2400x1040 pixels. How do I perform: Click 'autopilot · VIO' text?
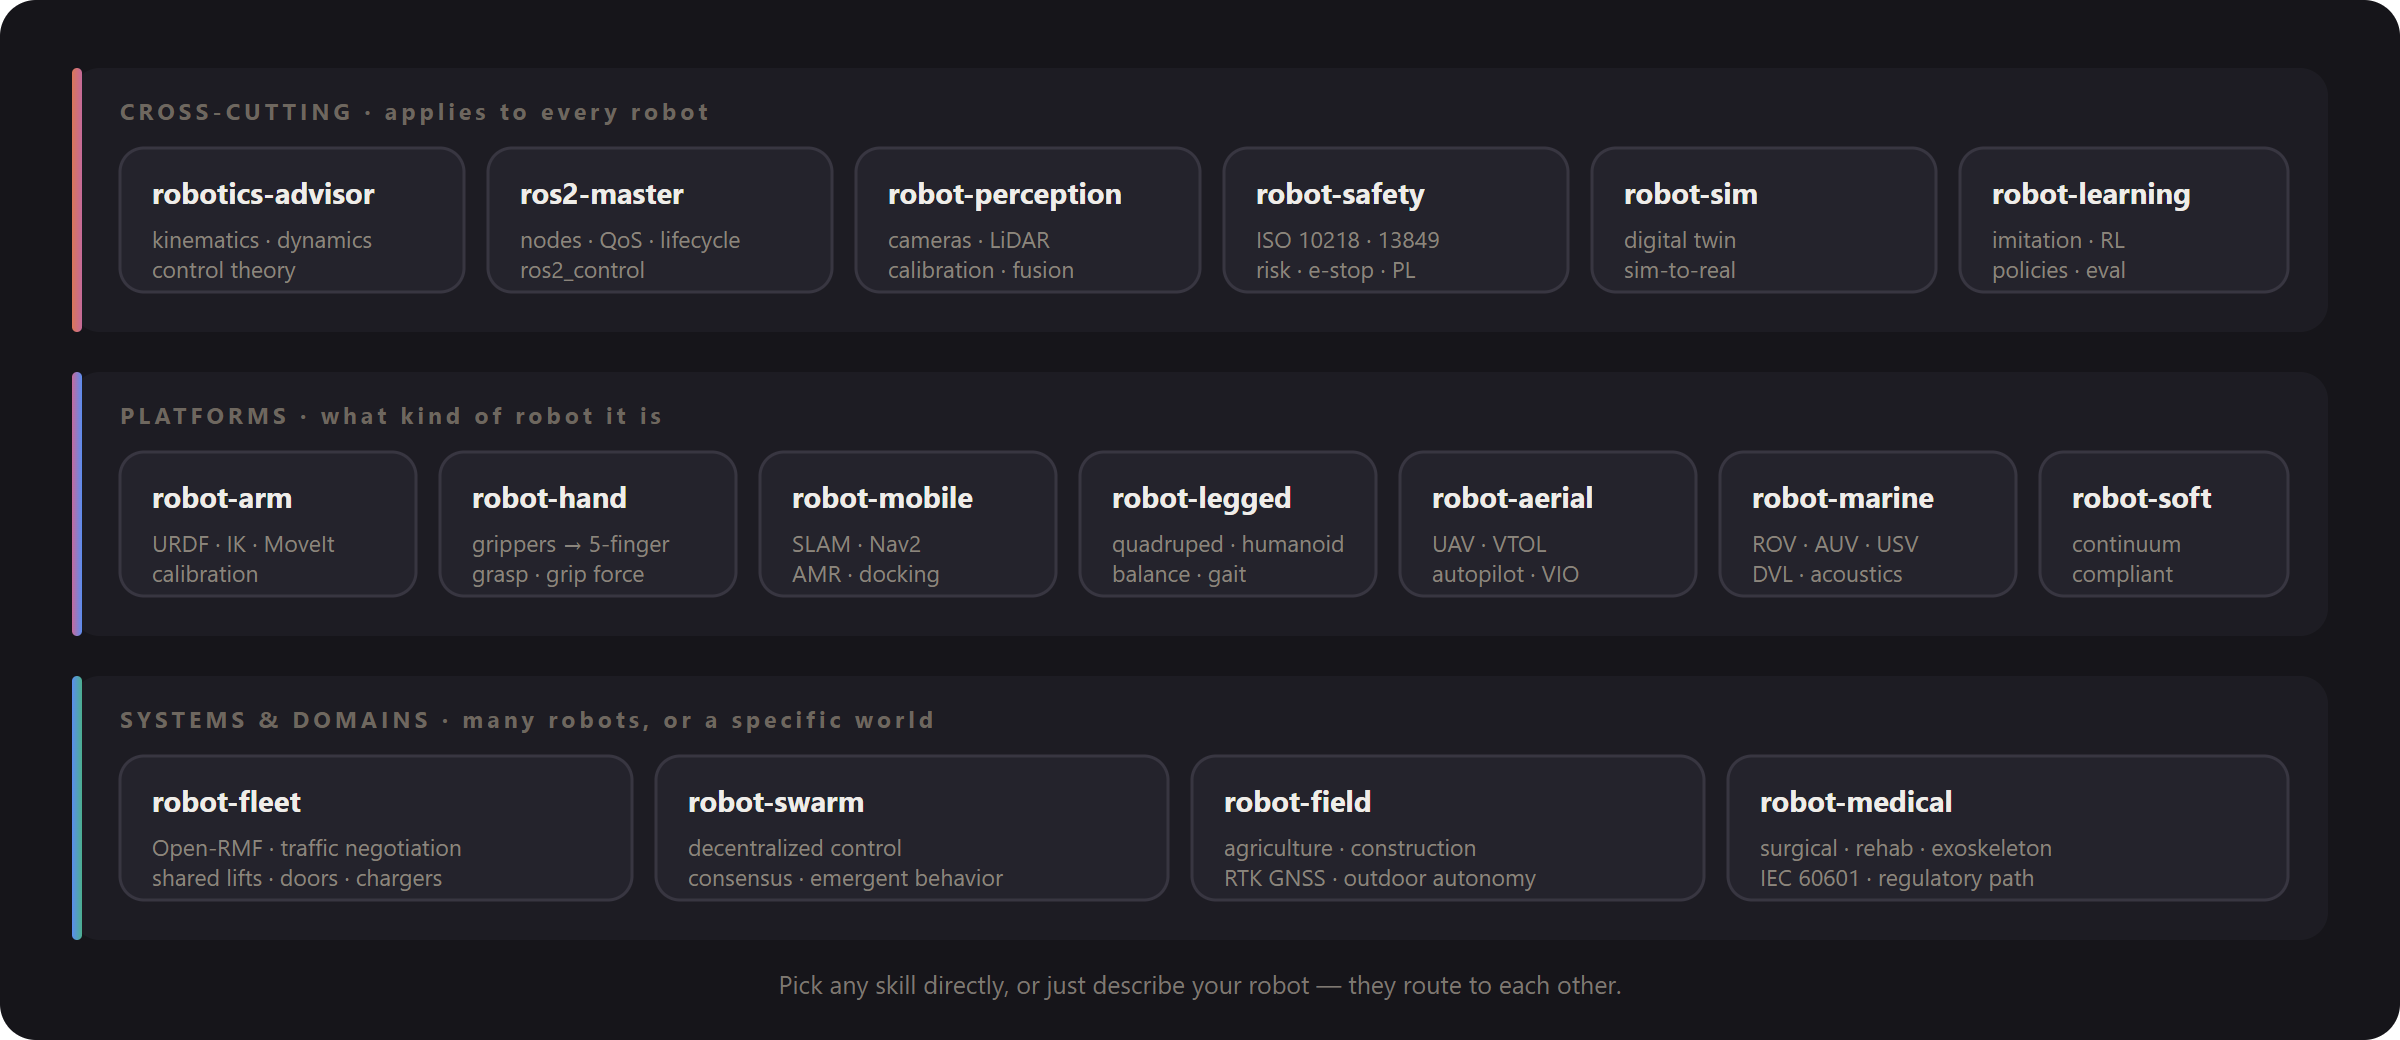(x=1505, y=574)
